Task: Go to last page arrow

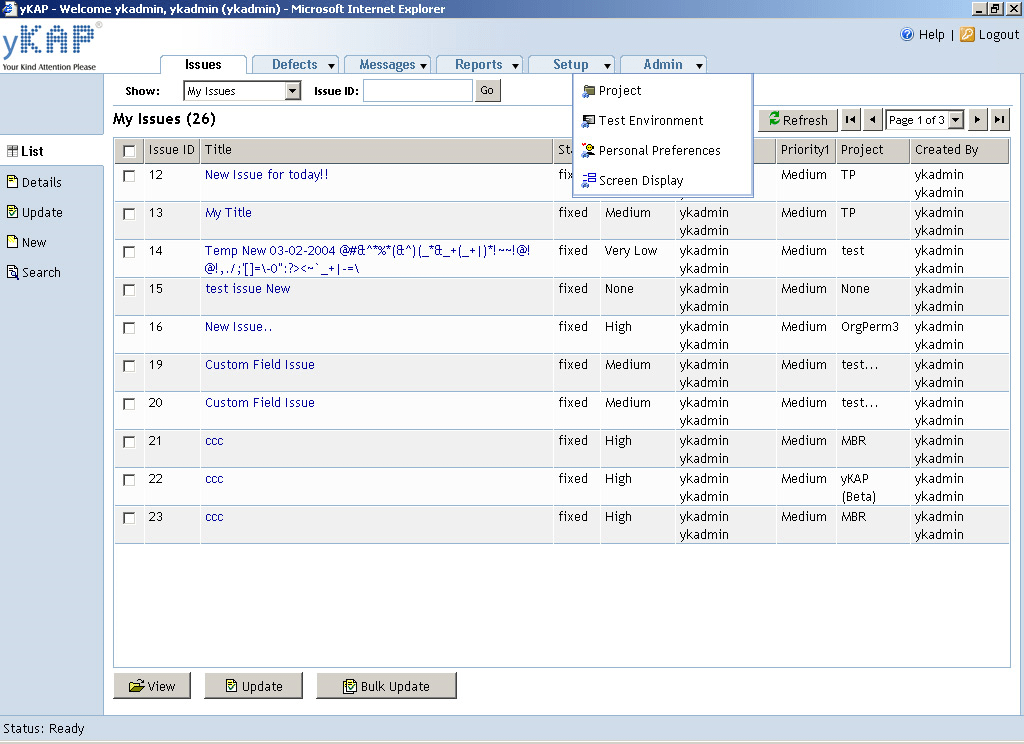Action: tap(999, 120)
